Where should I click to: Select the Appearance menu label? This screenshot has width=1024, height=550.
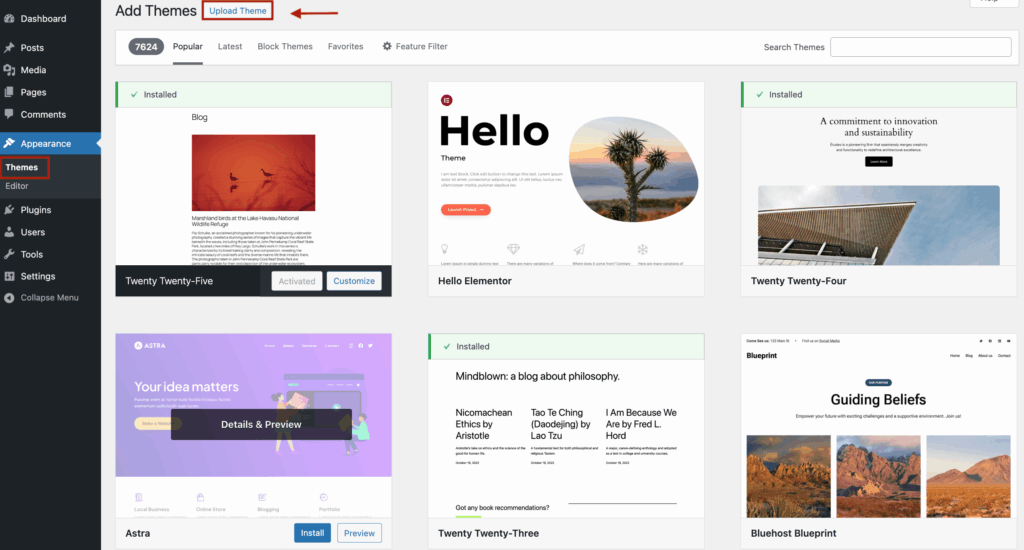[46, 143]
